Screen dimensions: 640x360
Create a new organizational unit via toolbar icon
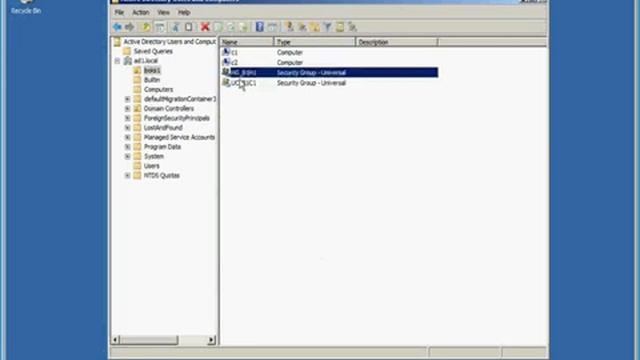pyautogui.click(x=315, y=27)
